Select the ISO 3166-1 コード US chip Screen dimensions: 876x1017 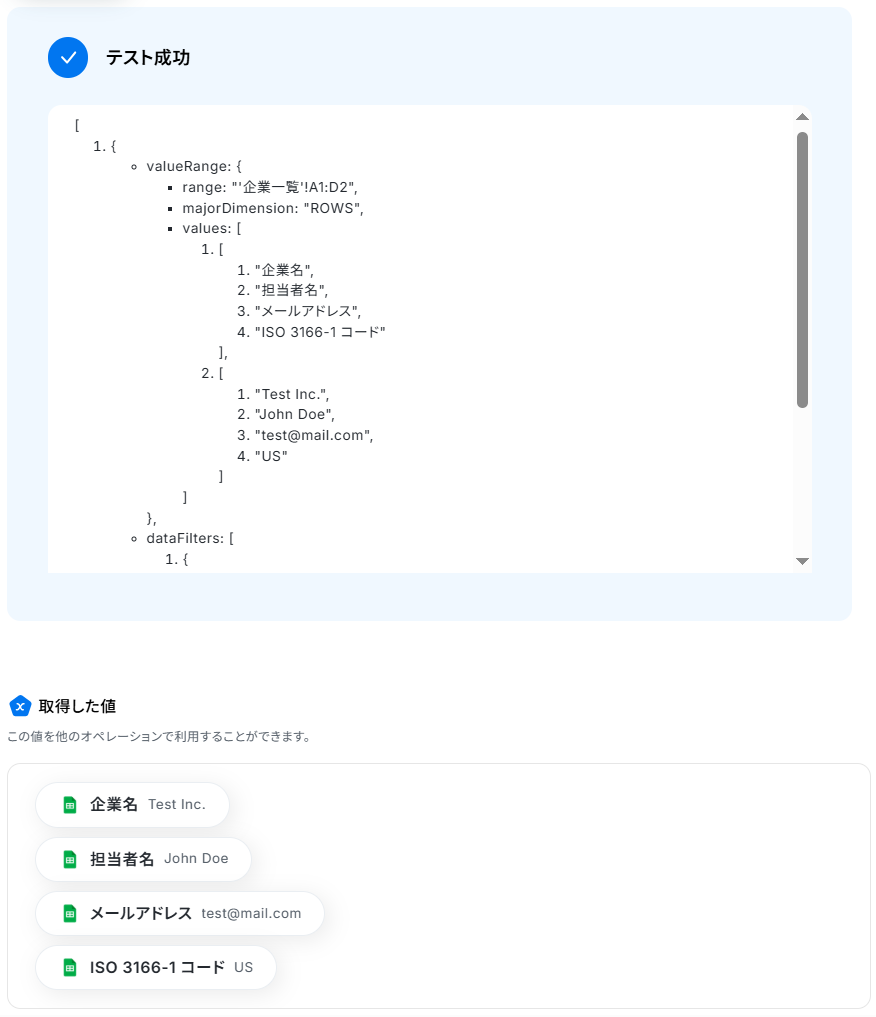pyautogui.click(x=156, y=968)
